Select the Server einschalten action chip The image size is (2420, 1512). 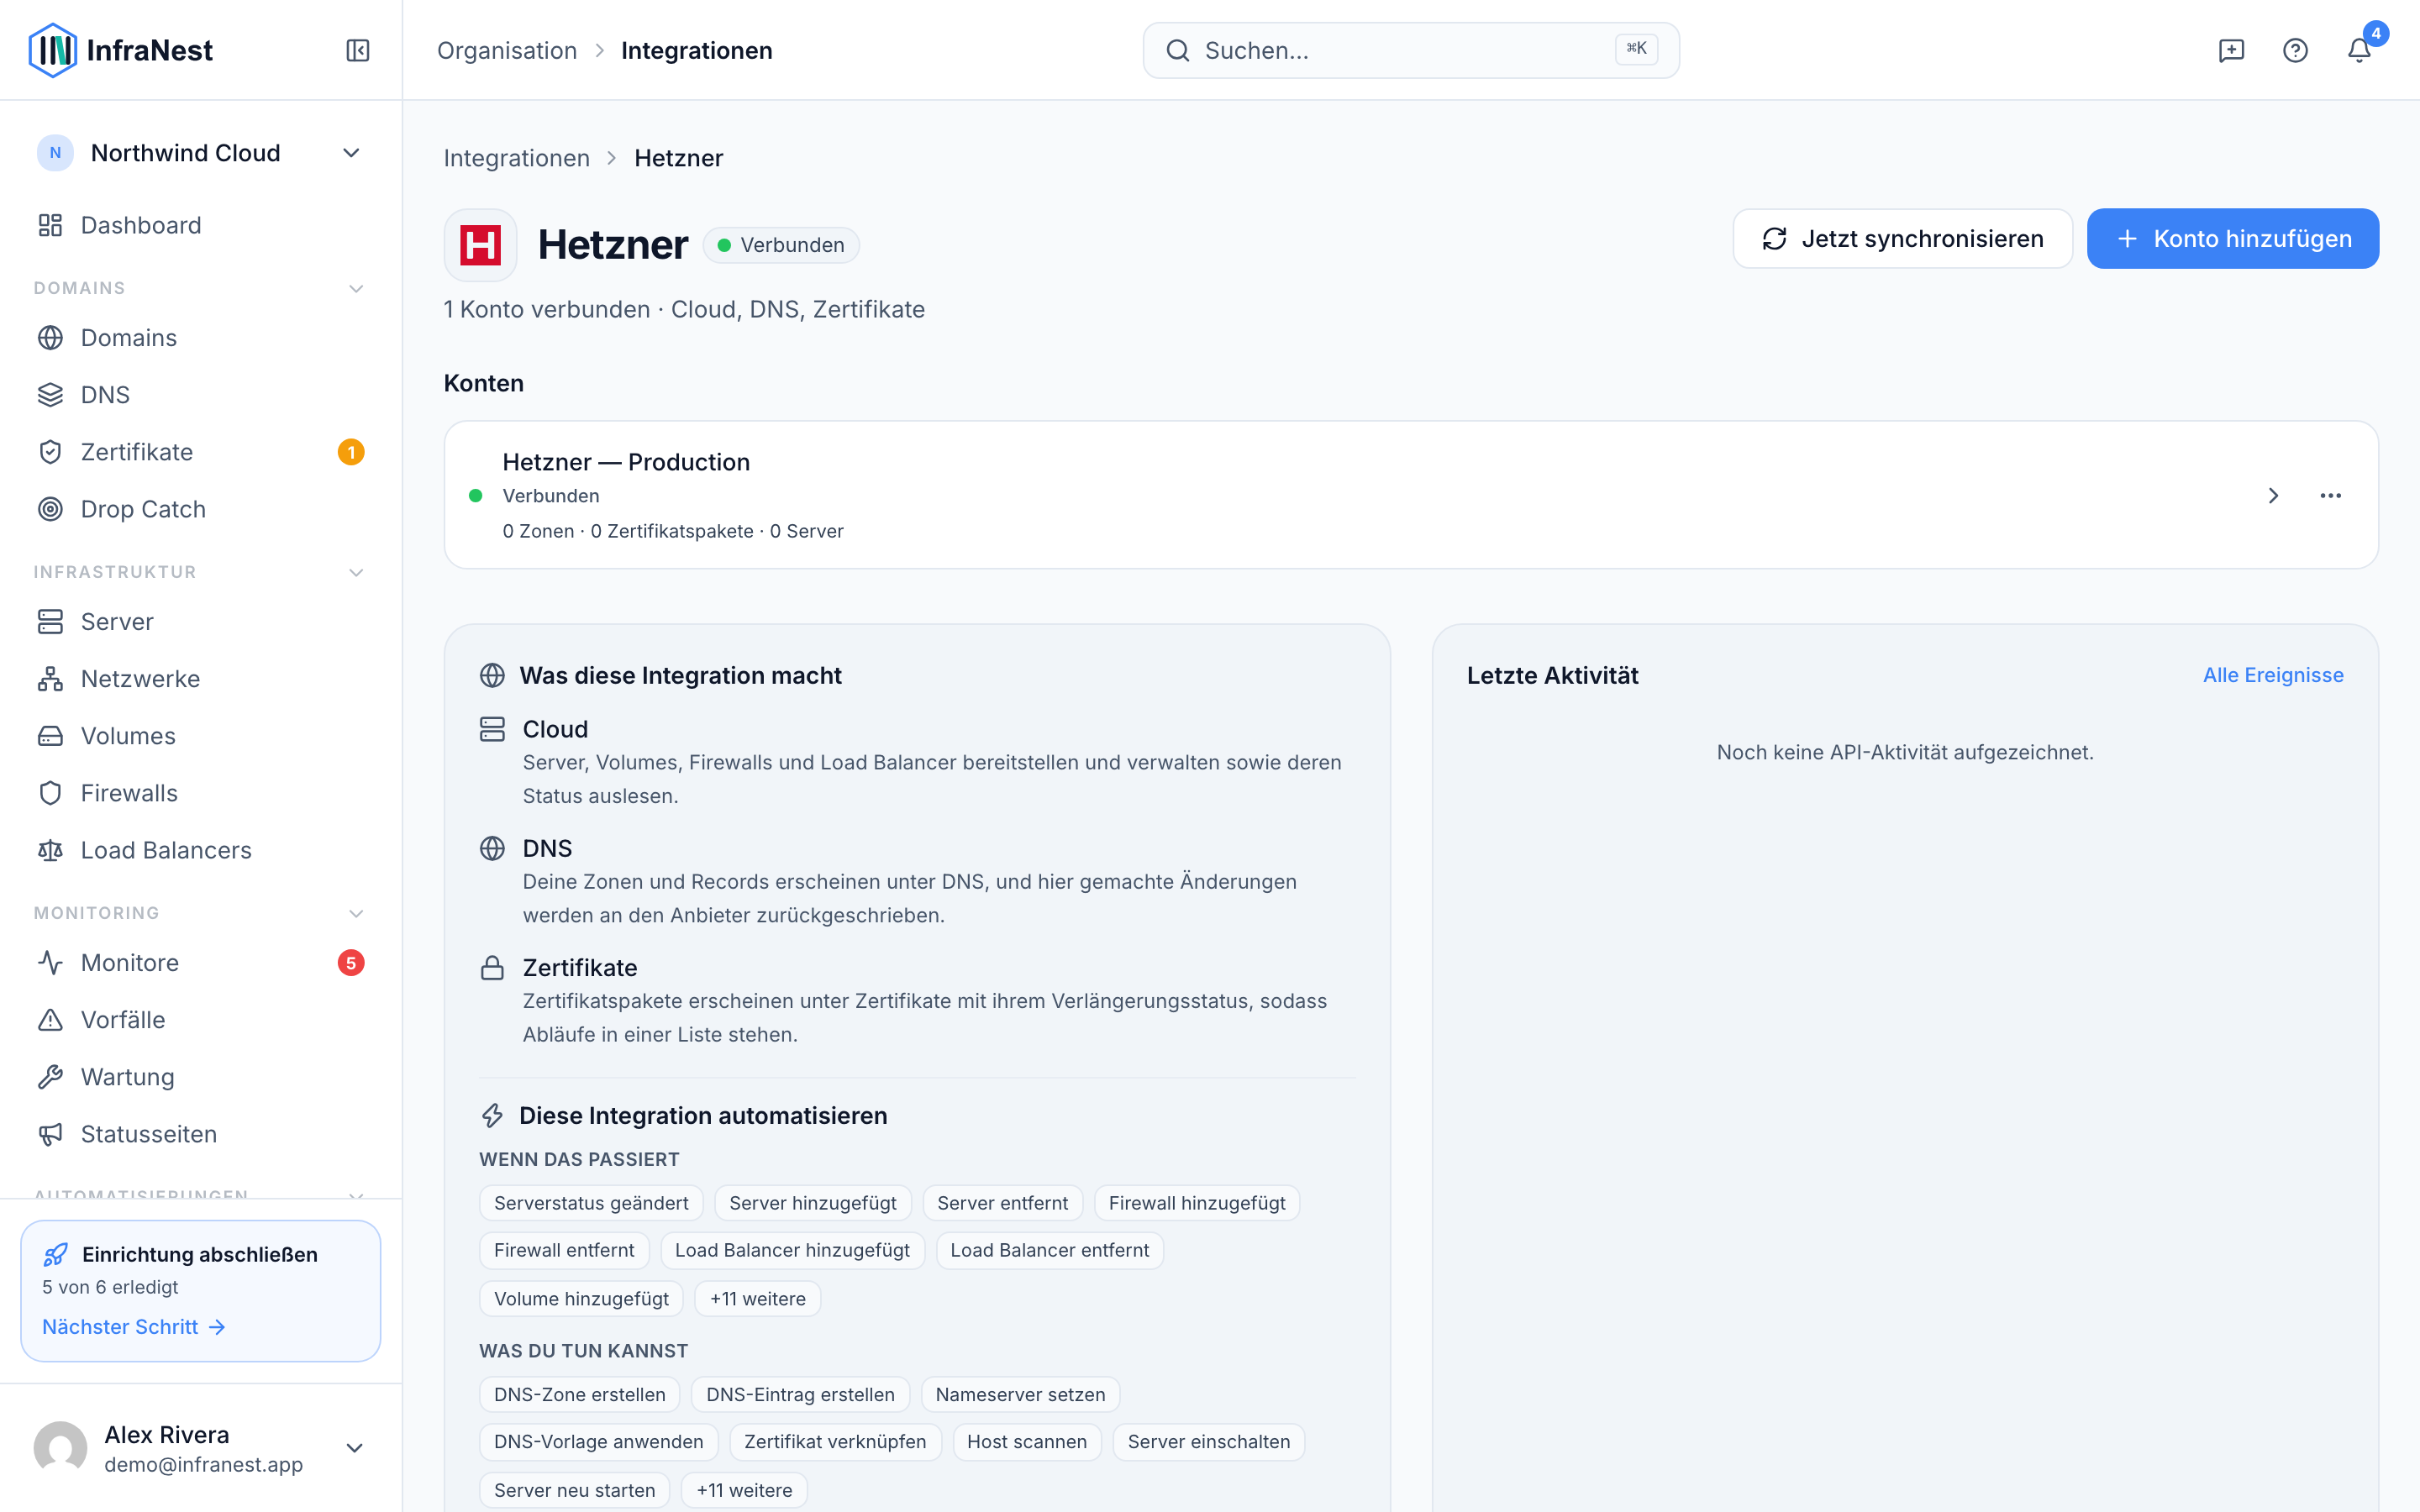point(1209,1442)
